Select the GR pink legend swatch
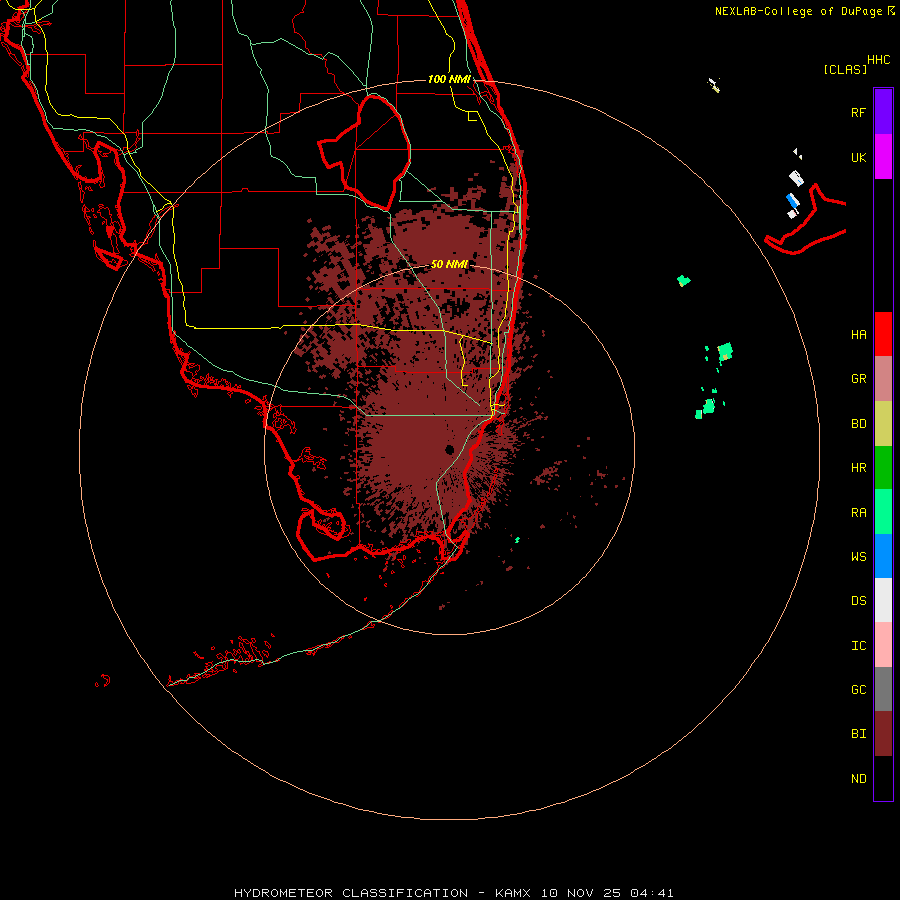The height and width of the screenshot is (900, 900). 883,379
